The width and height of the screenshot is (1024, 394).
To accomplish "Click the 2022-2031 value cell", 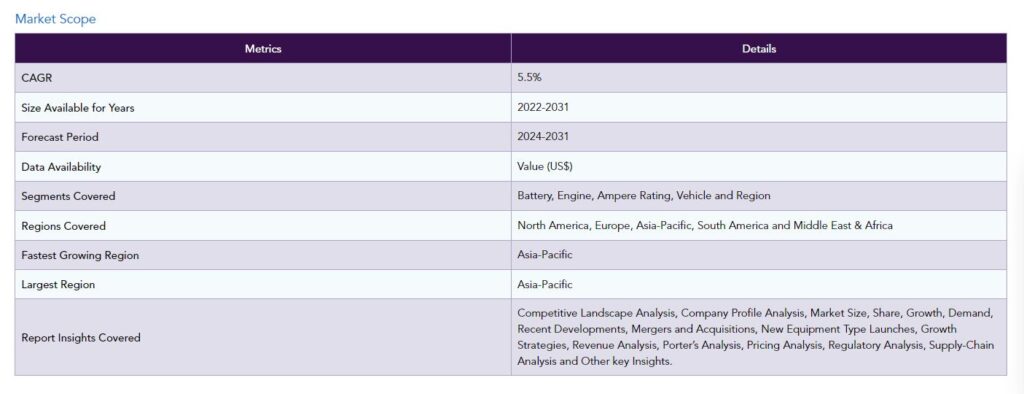I will 759,108.
